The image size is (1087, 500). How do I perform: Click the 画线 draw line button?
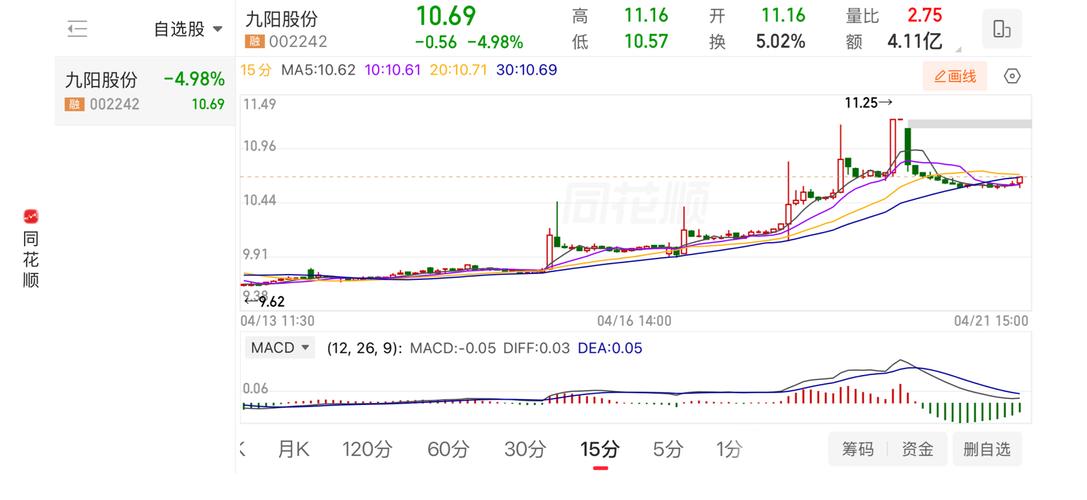point(955,76)
